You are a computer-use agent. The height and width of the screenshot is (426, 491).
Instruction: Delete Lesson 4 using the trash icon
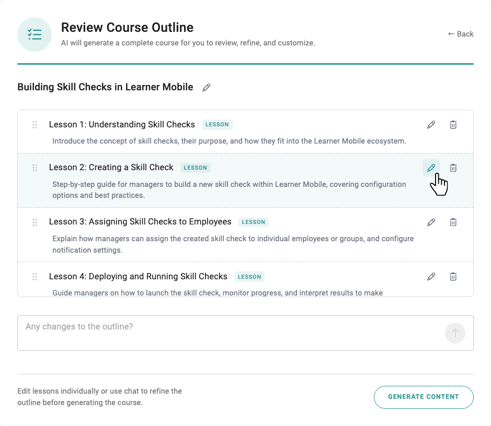(x=453, y=276)
